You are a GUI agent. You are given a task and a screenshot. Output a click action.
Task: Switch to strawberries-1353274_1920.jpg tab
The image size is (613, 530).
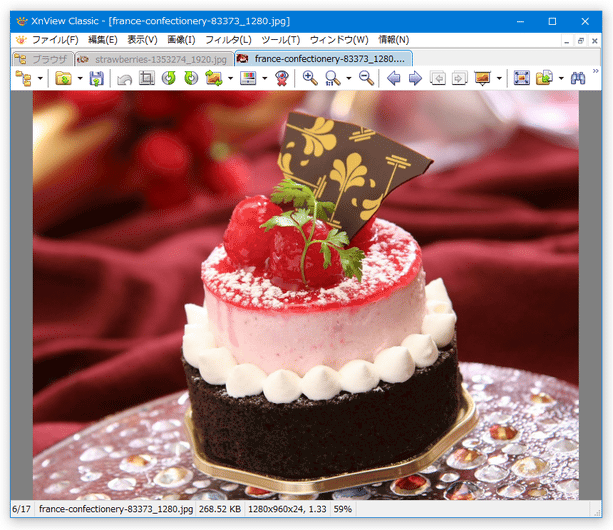point(154,59)
